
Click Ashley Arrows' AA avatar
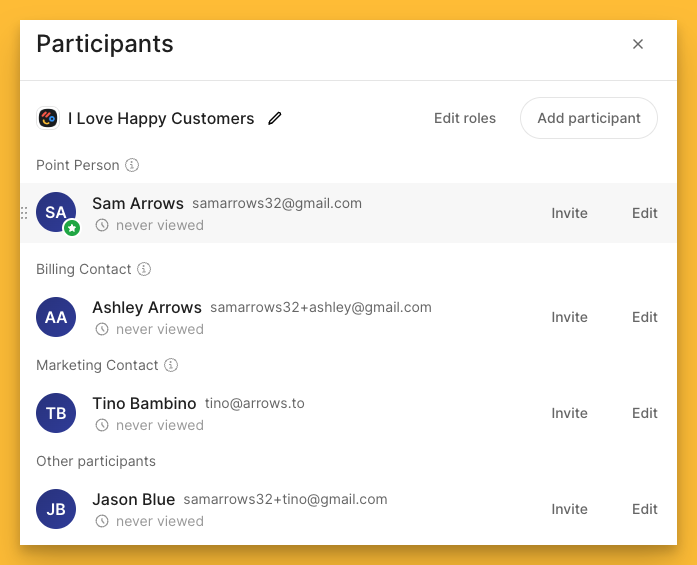tap(56, 317)
